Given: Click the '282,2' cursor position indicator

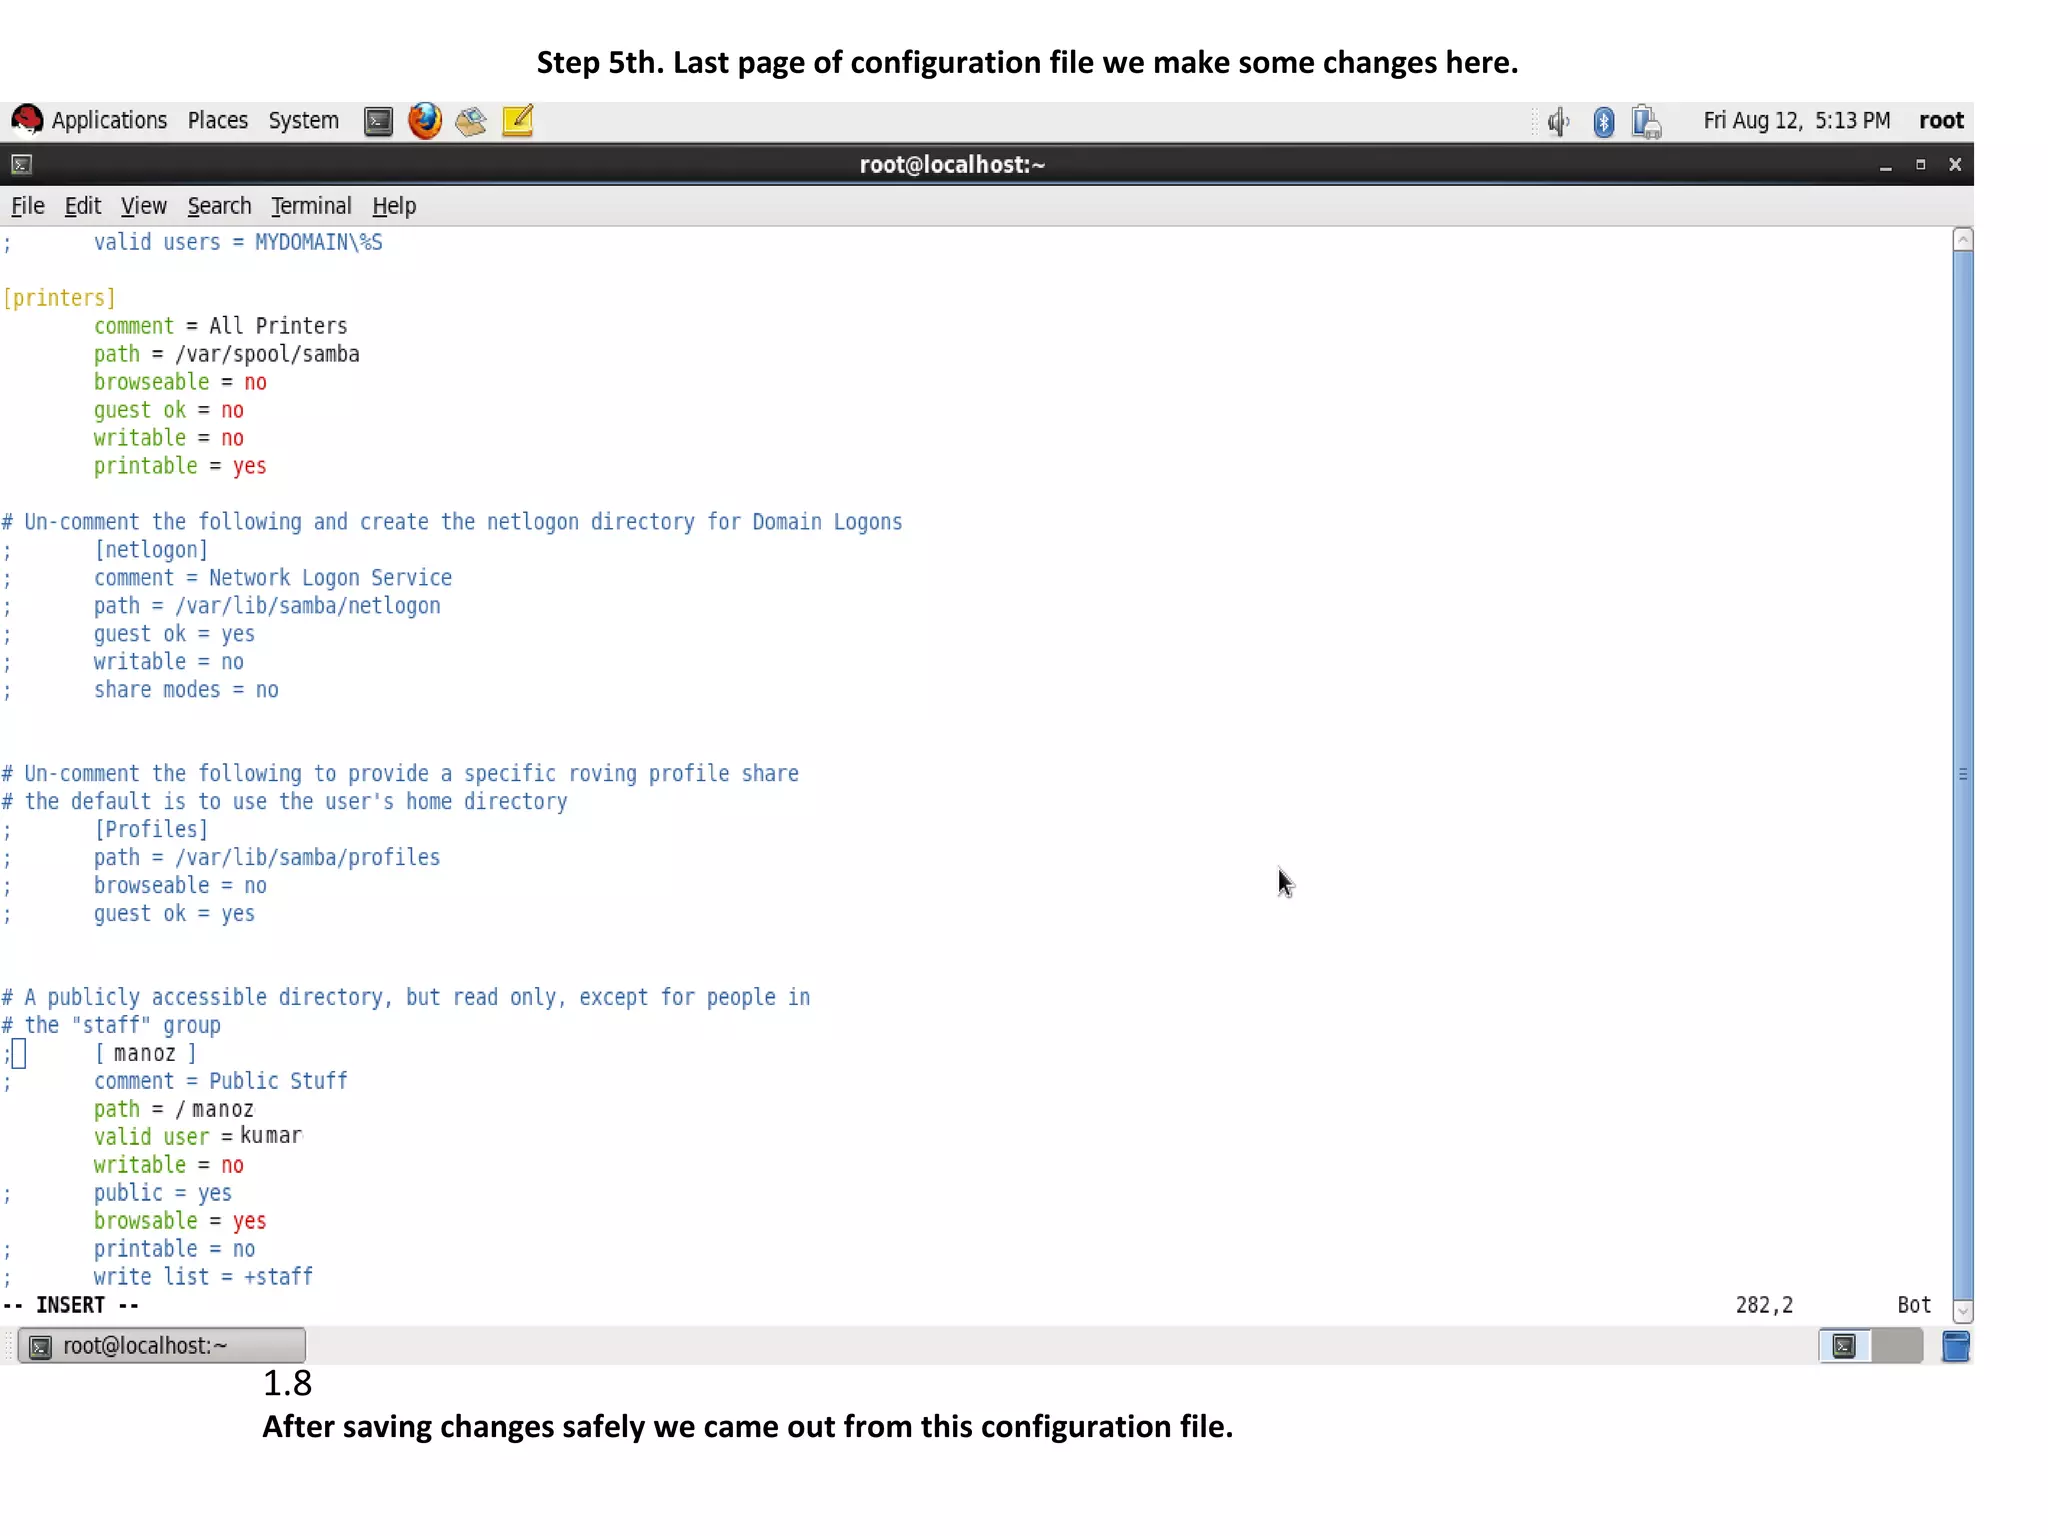Looking at the screenshot, I should 1765,1305.
